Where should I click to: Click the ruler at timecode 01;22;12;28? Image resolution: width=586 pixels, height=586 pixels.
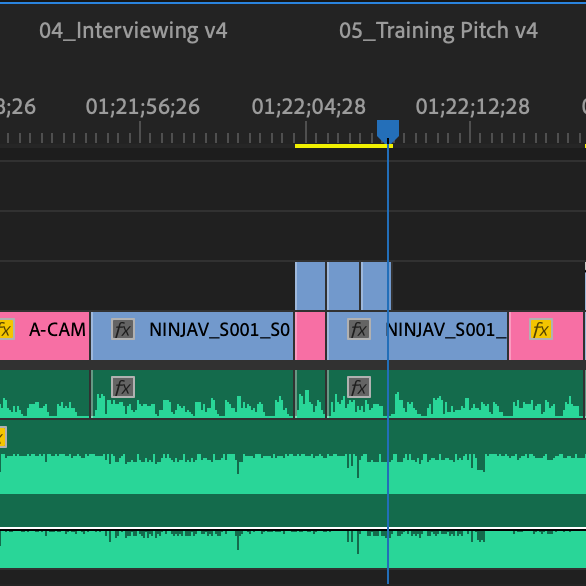click(x=472, y=107)
